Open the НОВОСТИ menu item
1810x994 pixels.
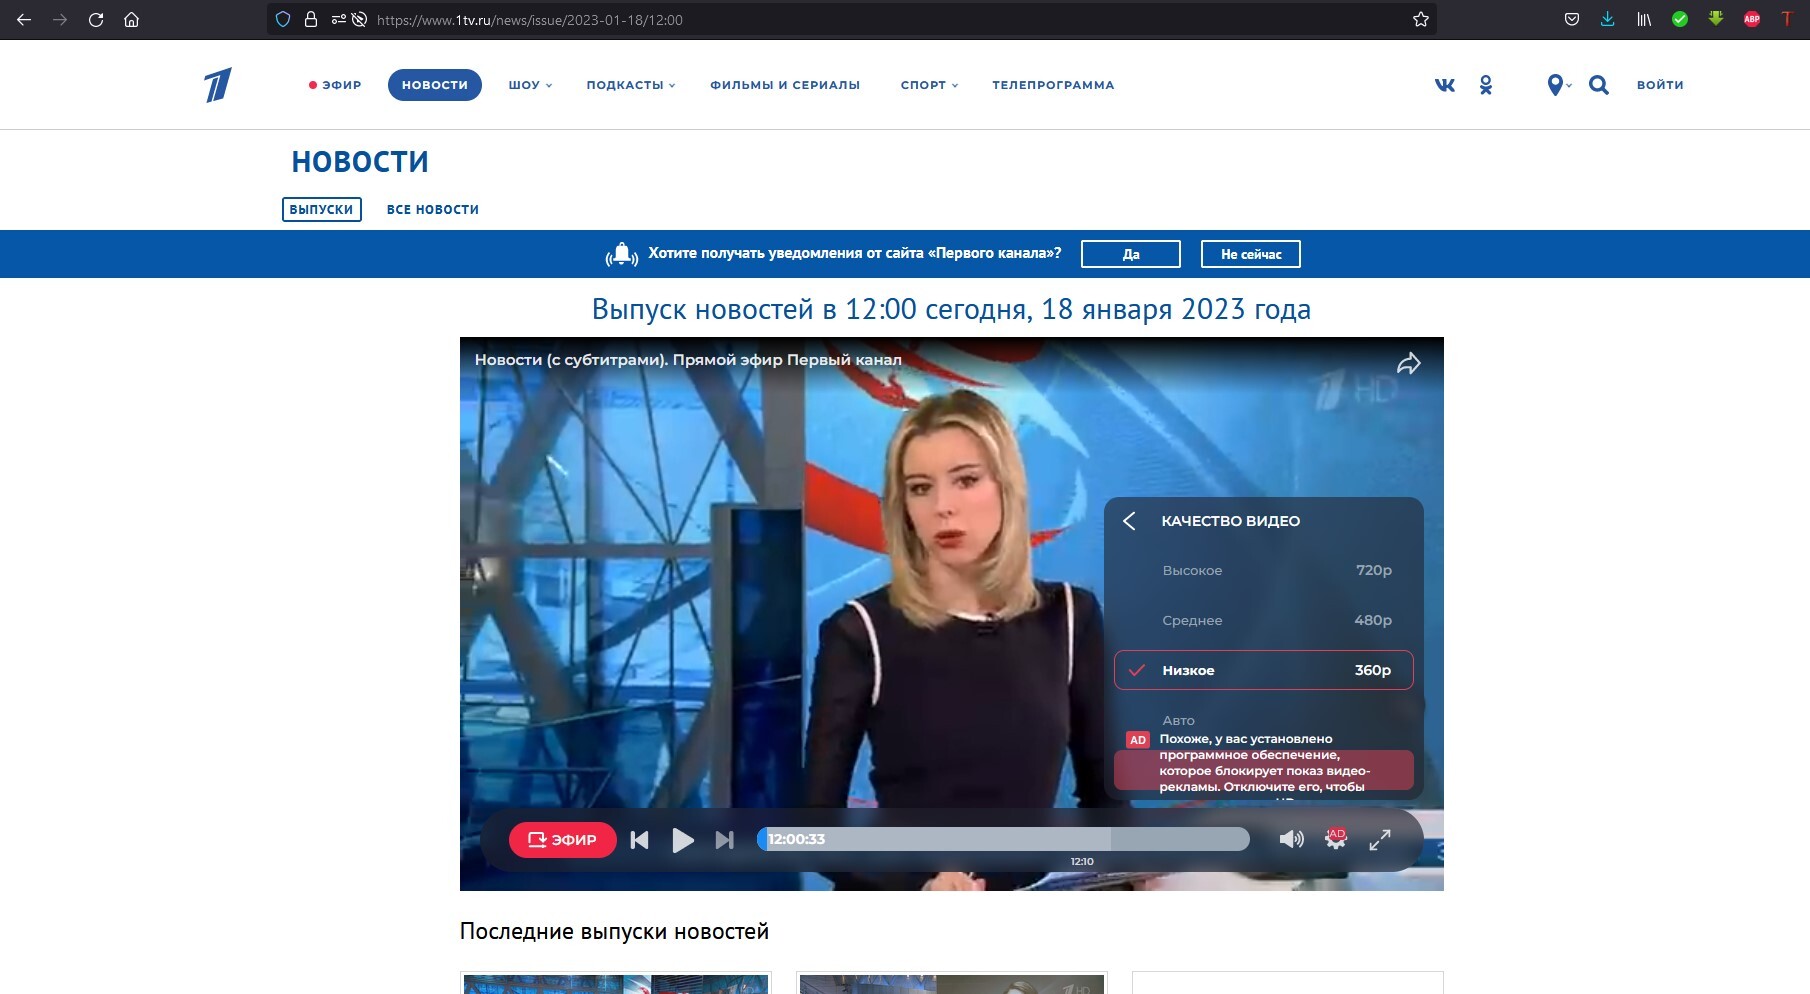(435, 85)
